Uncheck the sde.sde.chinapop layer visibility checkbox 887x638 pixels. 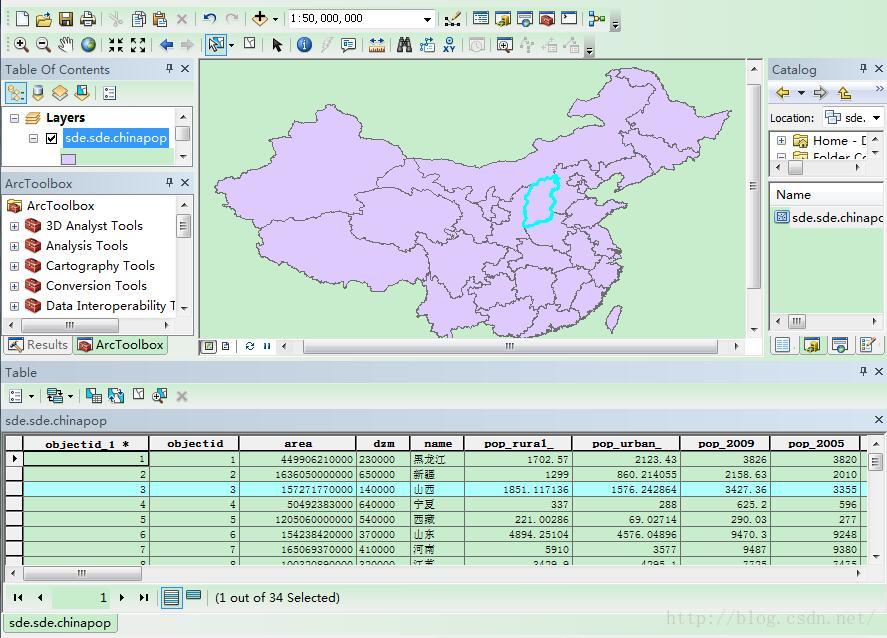click(52, 139)
